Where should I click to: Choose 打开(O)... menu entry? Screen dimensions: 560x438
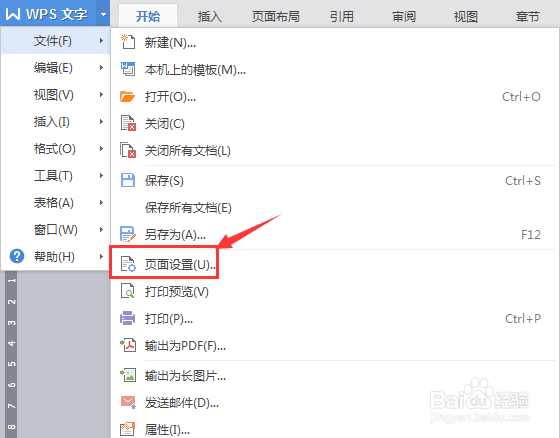click(x=335, y=96)
